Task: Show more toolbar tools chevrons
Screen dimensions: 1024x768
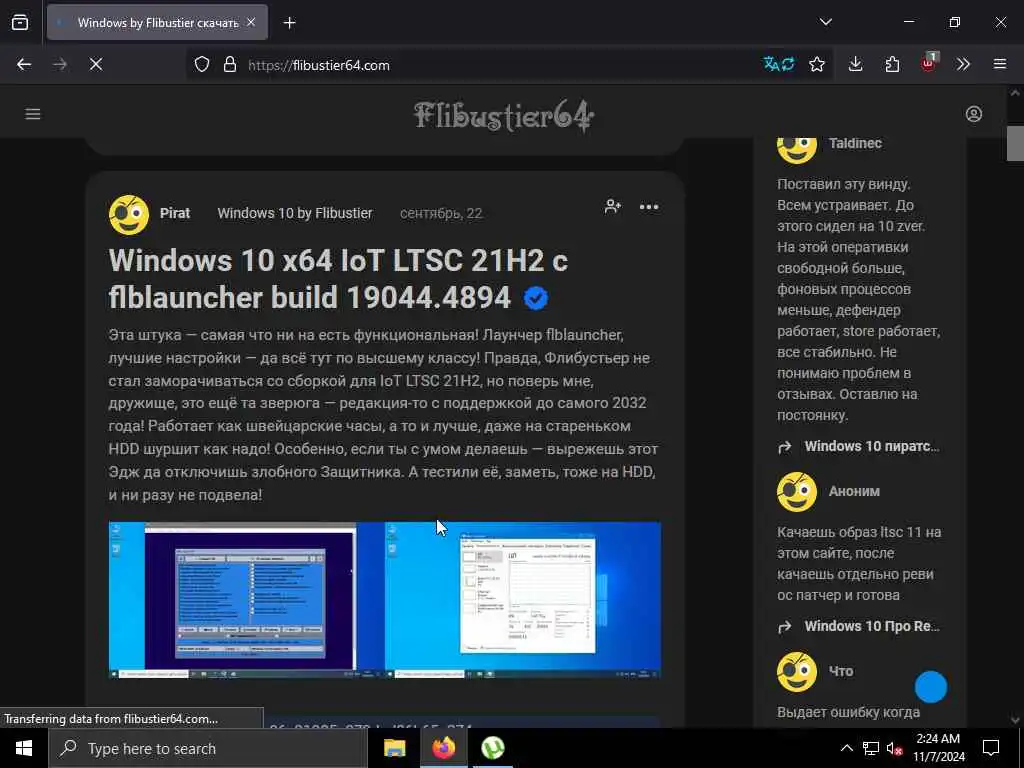Action: [x=963, y=64]
